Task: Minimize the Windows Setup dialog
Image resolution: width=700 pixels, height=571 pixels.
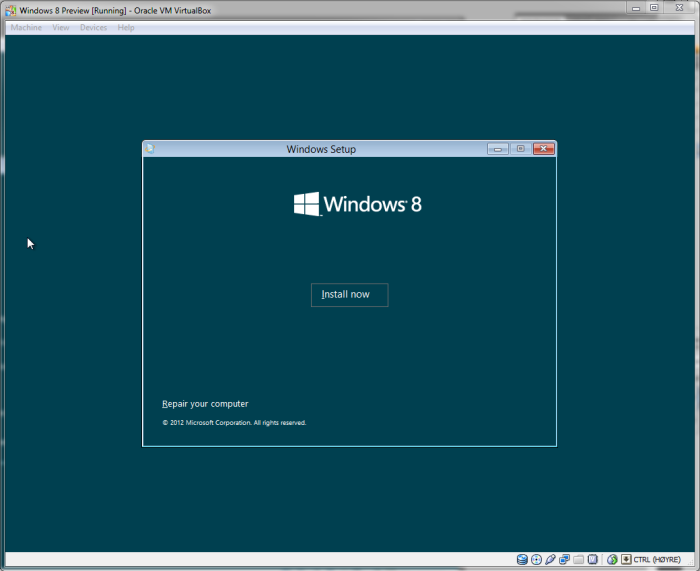Action: pos(498,149)
